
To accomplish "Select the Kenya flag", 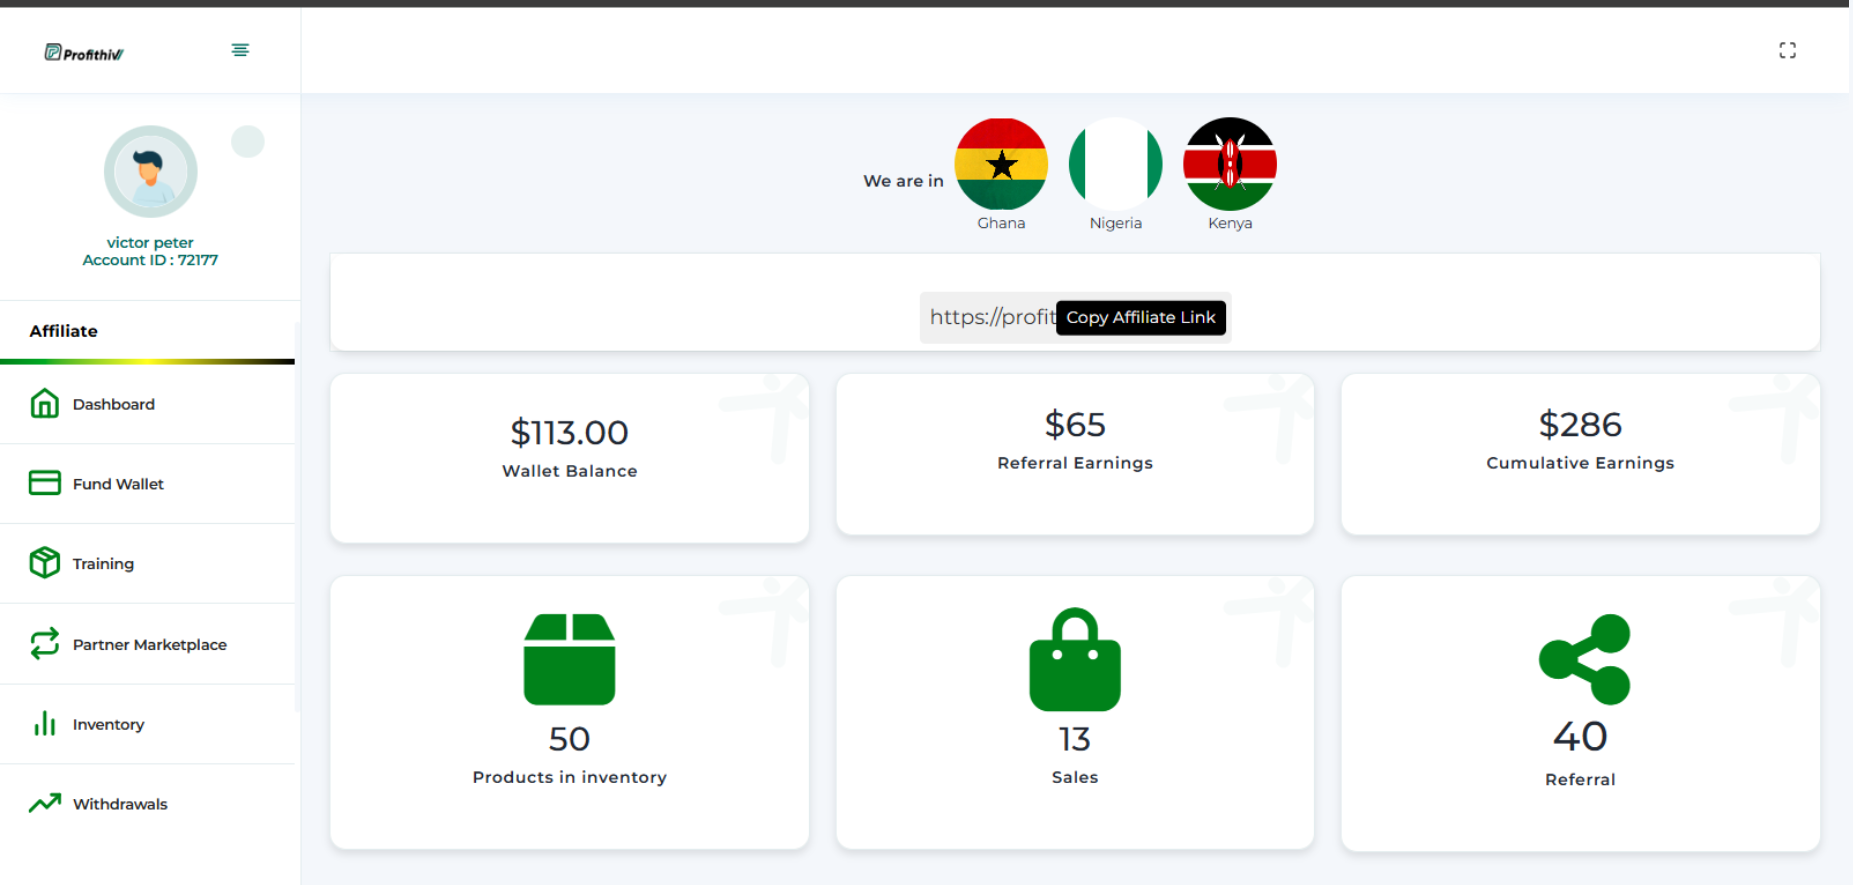I will (x=1230, y=164).
